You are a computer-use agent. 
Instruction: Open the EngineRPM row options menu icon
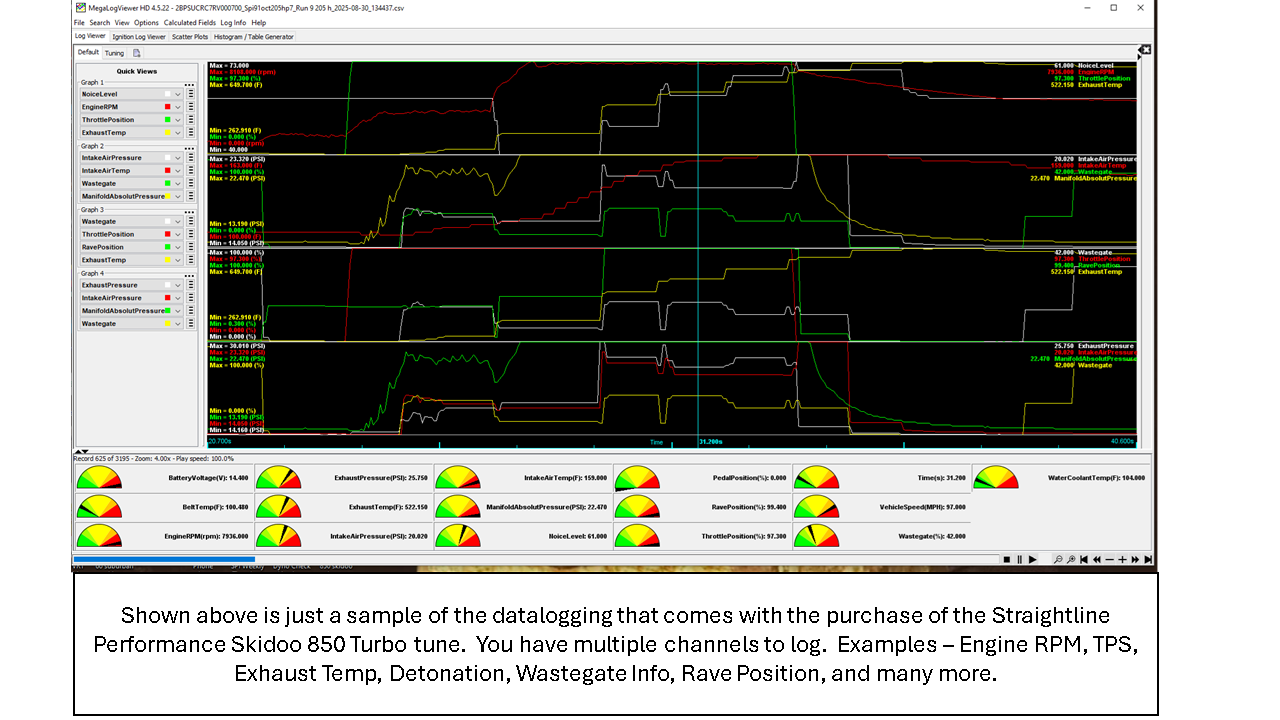click(190, 107)
